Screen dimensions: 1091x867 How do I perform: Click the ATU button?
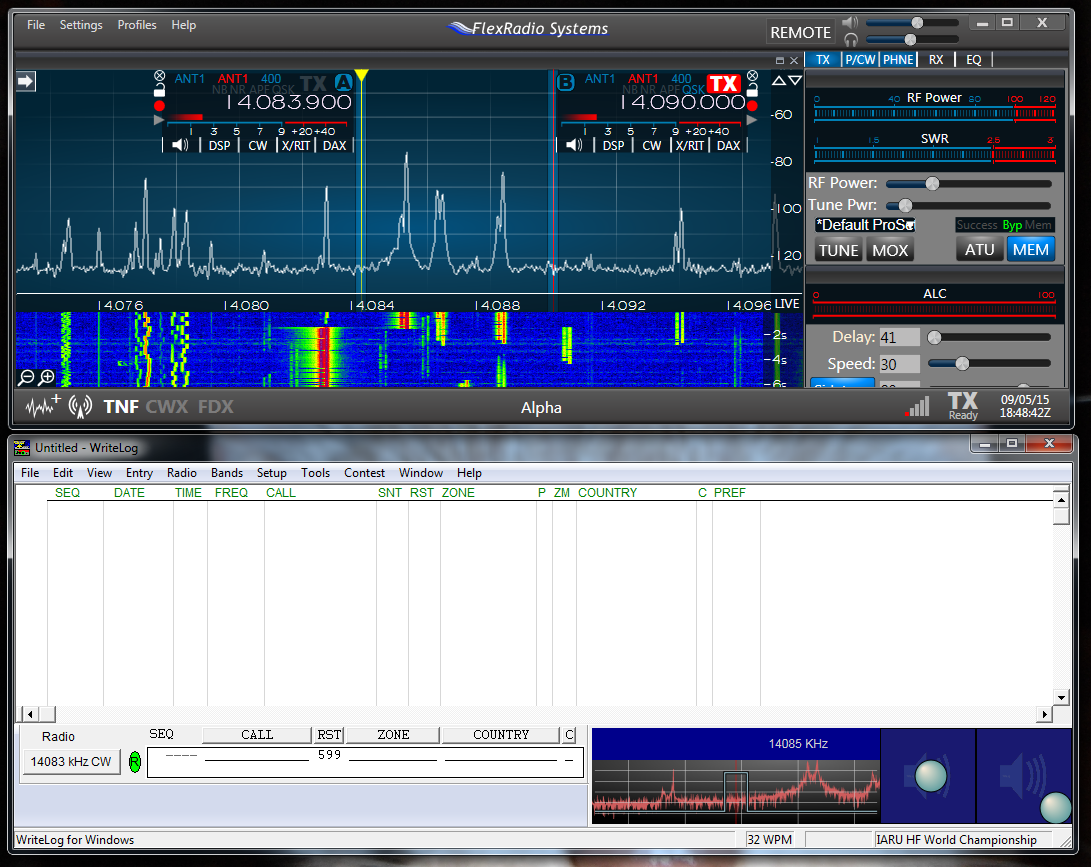(980, 250)
